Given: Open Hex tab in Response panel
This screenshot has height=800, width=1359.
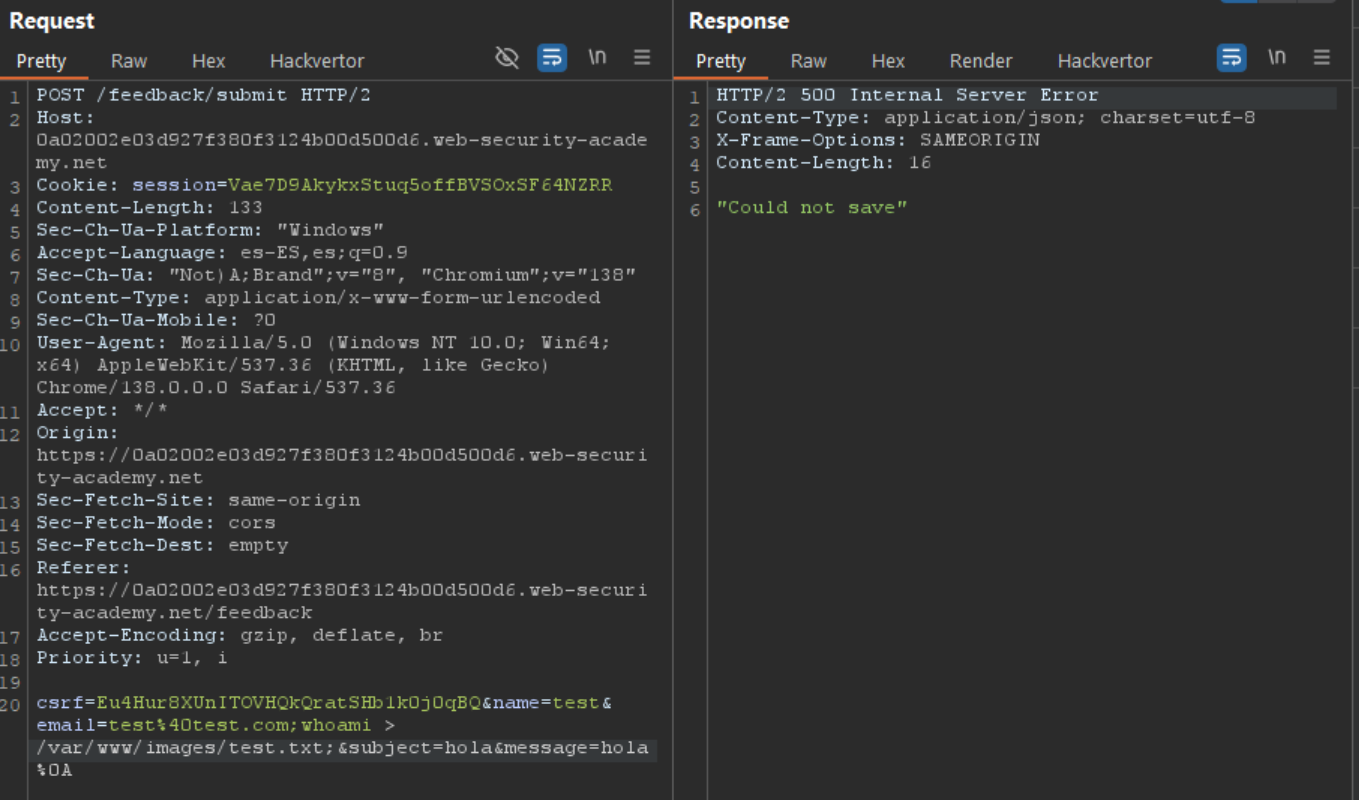Looking at the screenshot, I should [x=888, y=61].
